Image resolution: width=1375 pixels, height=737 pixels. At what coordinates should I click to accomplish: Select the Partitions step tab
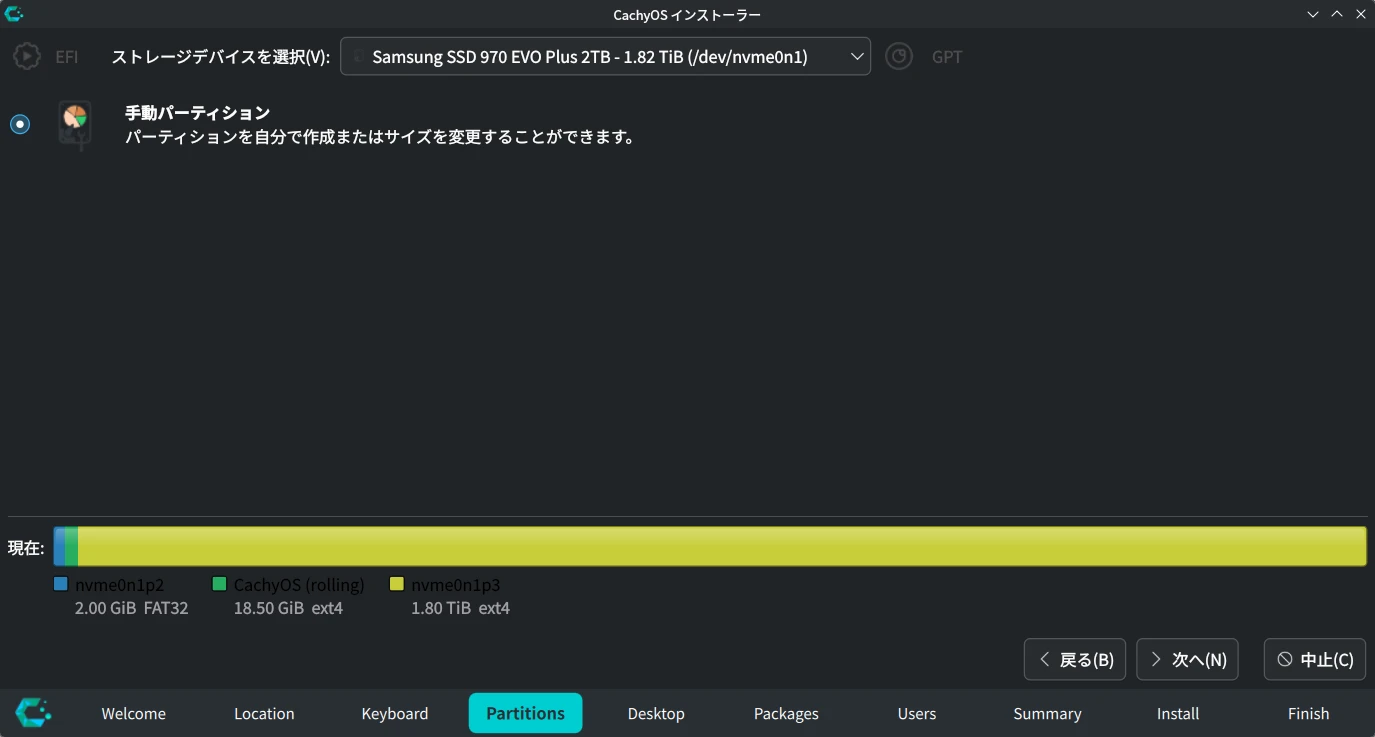click(525, 713)
